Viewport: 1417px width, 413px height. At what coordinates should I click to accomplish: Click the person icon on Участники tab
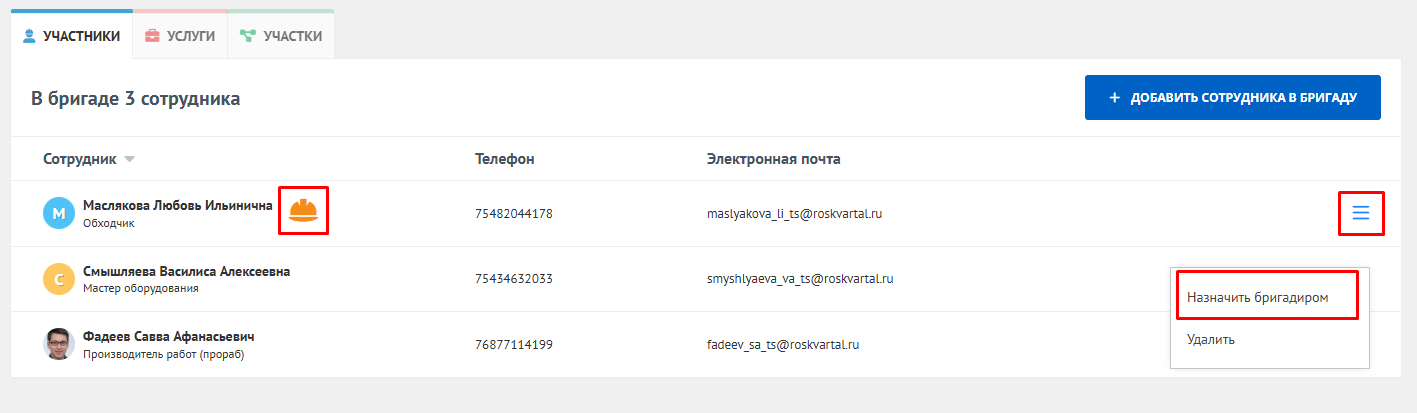click(29, 36)
